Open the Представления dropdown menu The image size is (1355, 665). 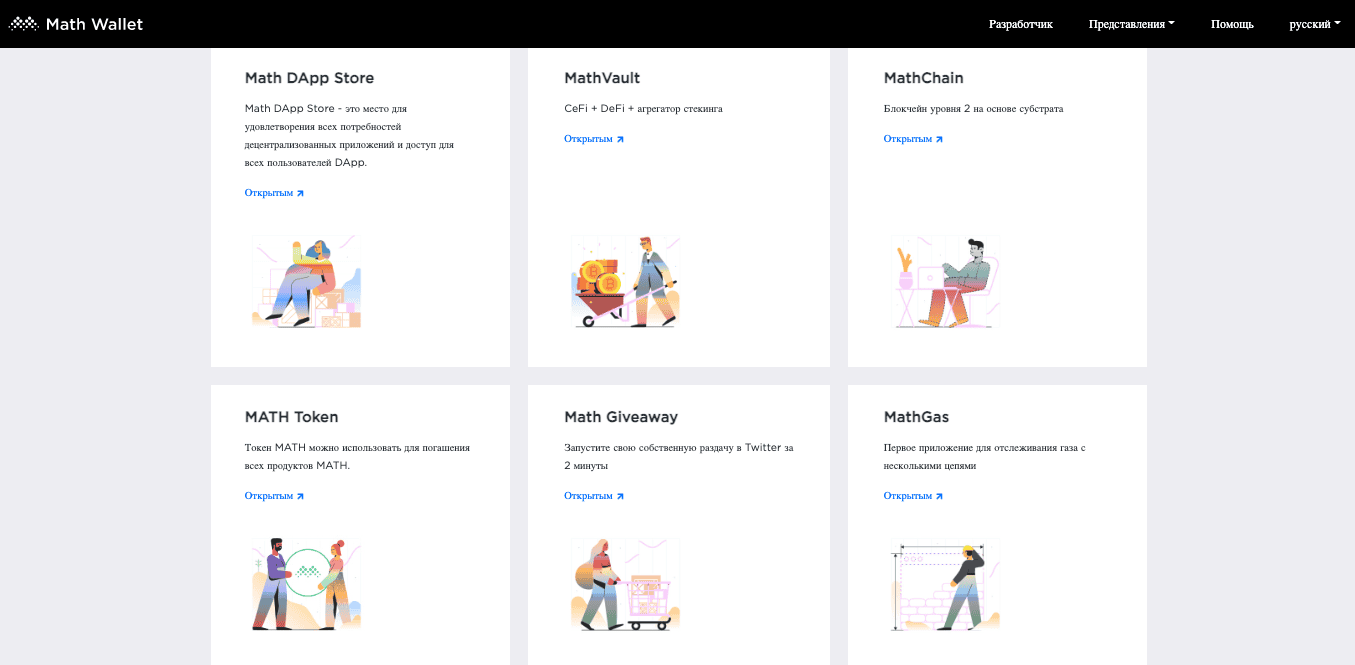(x=1132, y=24)
